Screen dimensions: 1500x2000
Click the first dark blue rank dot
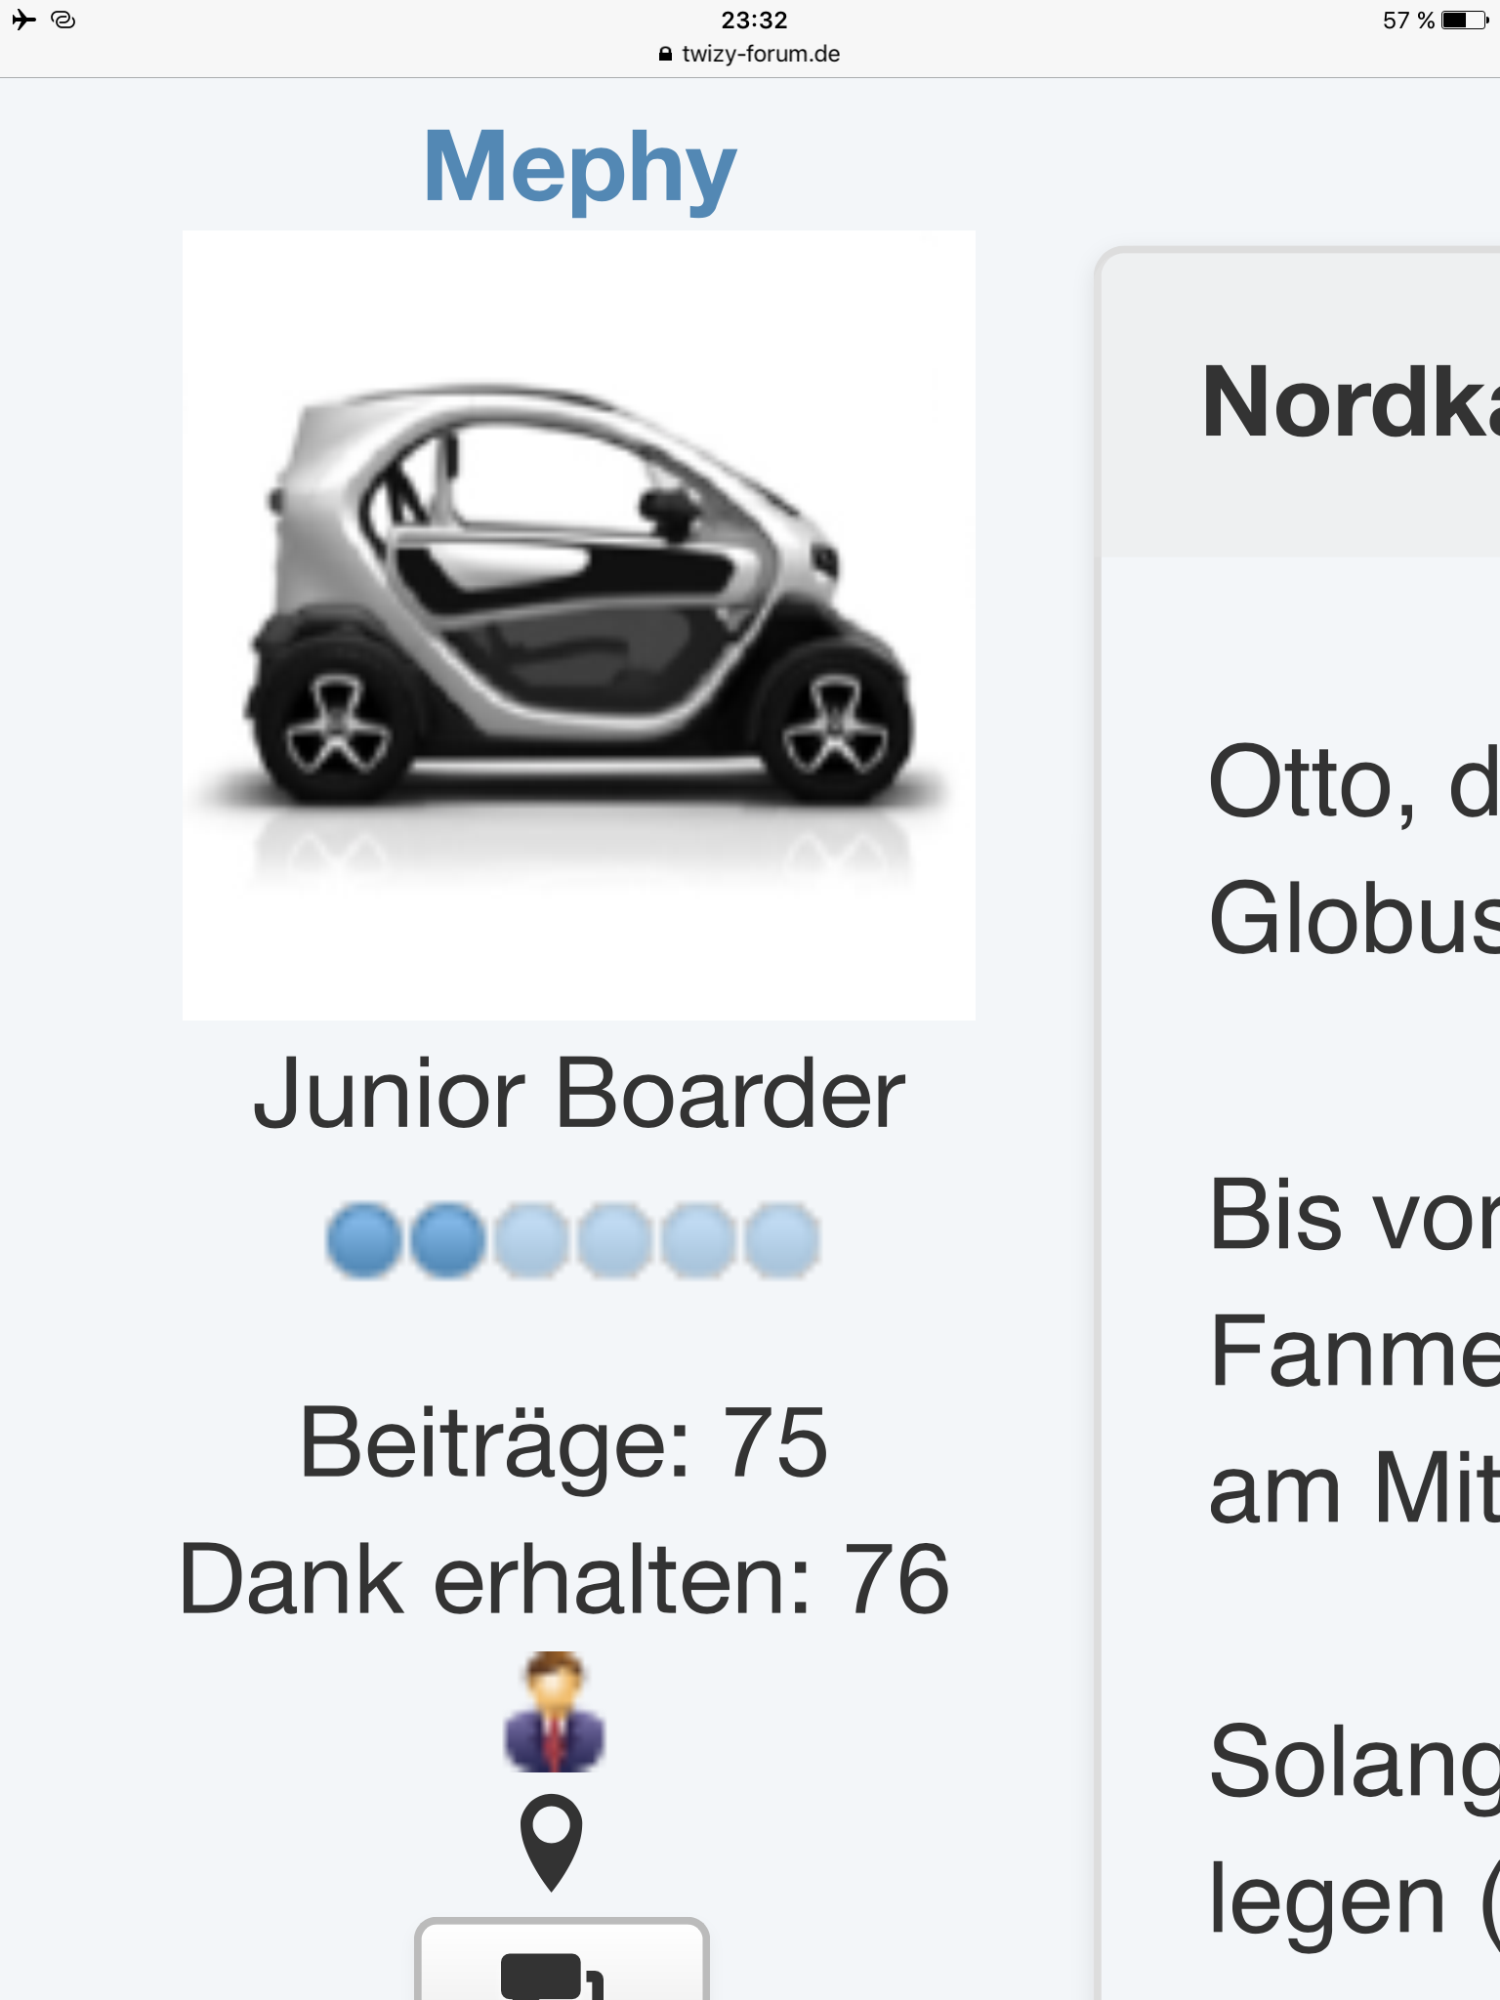[x=364, y=1241]
